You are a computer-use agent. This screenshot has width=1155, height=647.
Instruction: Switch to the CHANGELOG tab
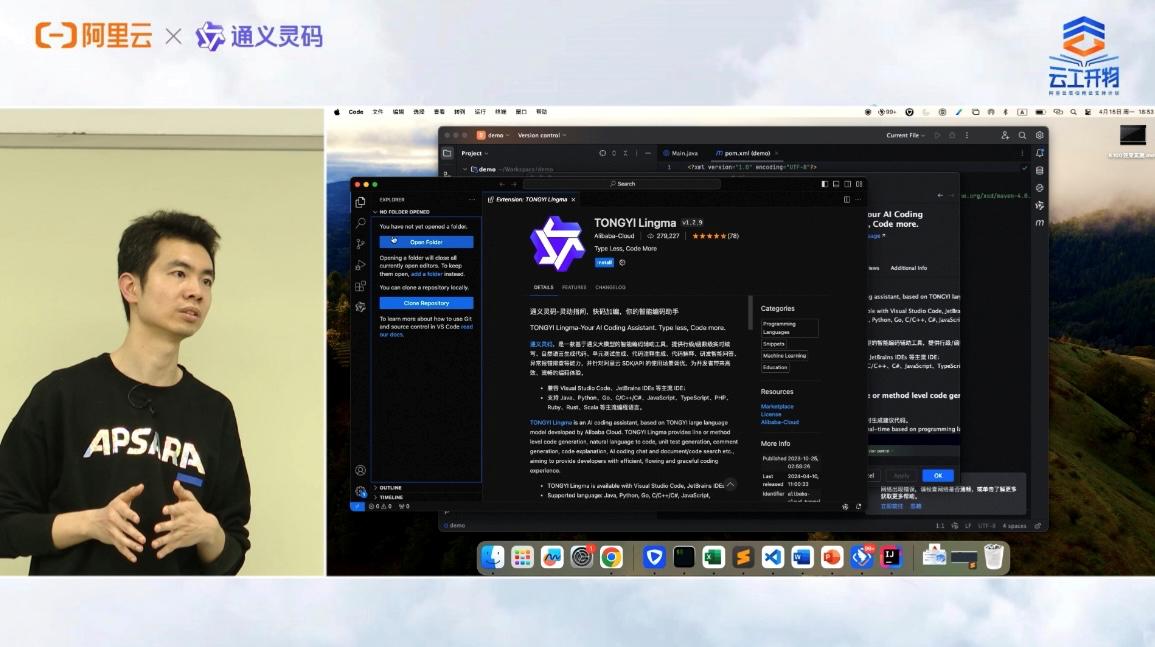[610, 287]
